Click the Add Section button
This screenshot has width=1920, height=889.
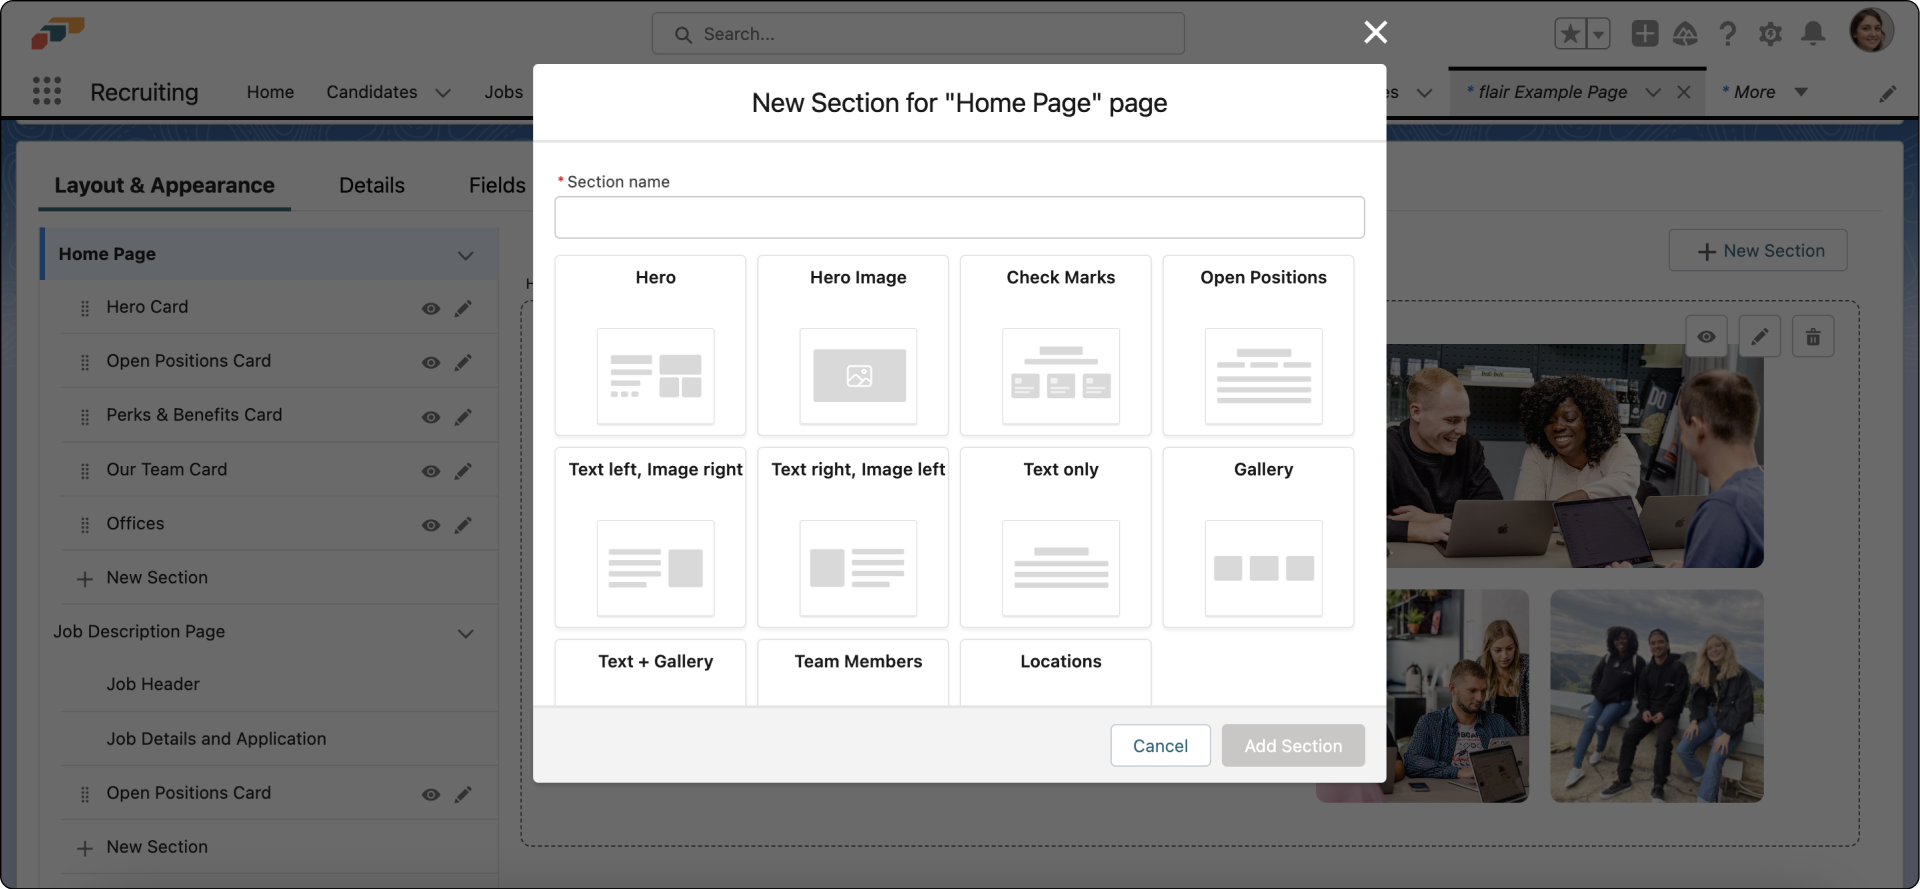click(x=1293, y=746)
